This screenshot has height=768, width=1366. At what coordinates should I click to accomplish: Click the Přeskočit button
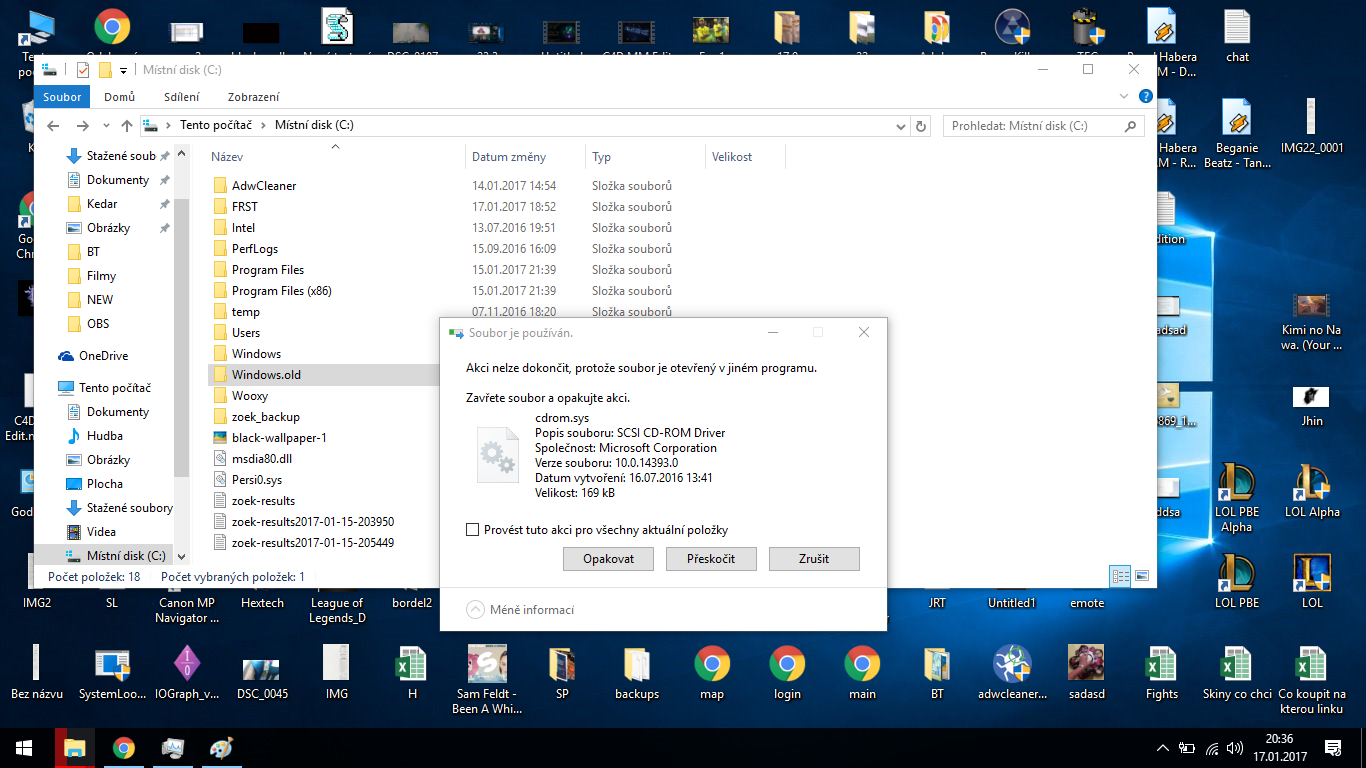(711, 559)
